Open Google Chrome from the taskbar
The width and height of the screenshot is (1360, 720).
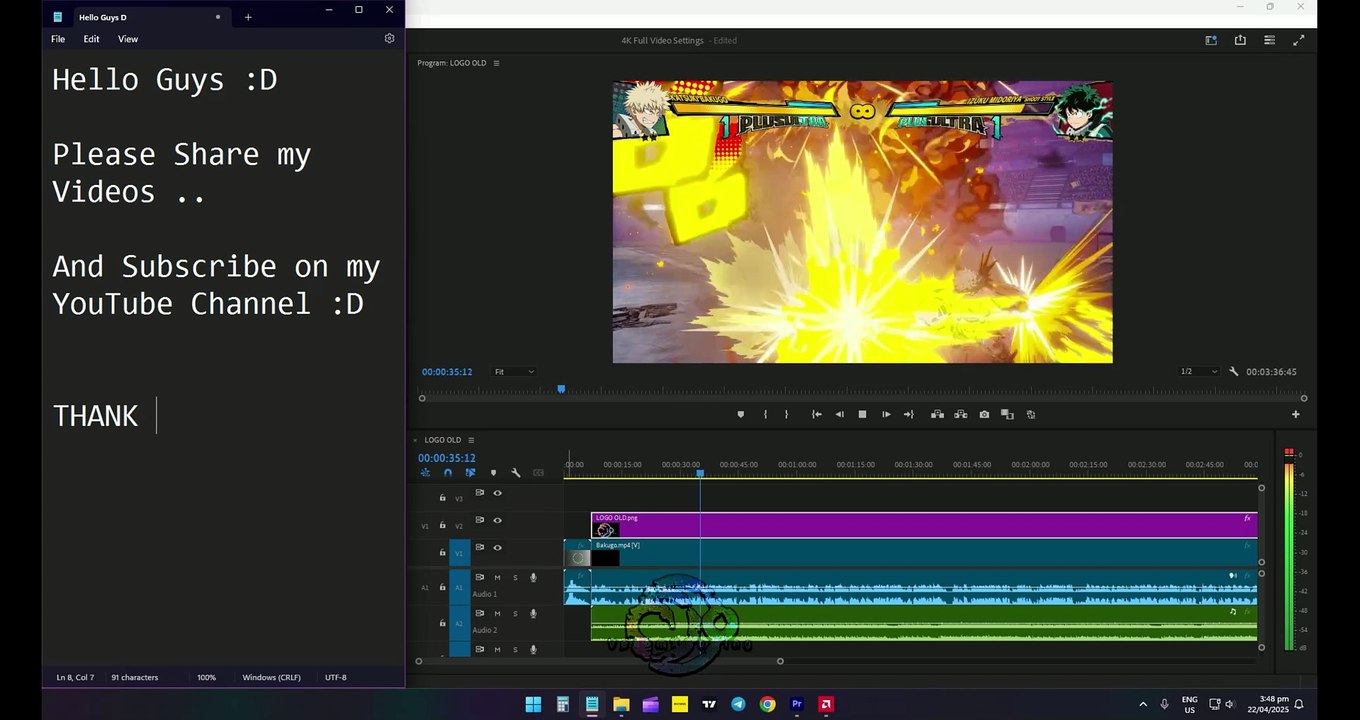[x=767, y=704]
